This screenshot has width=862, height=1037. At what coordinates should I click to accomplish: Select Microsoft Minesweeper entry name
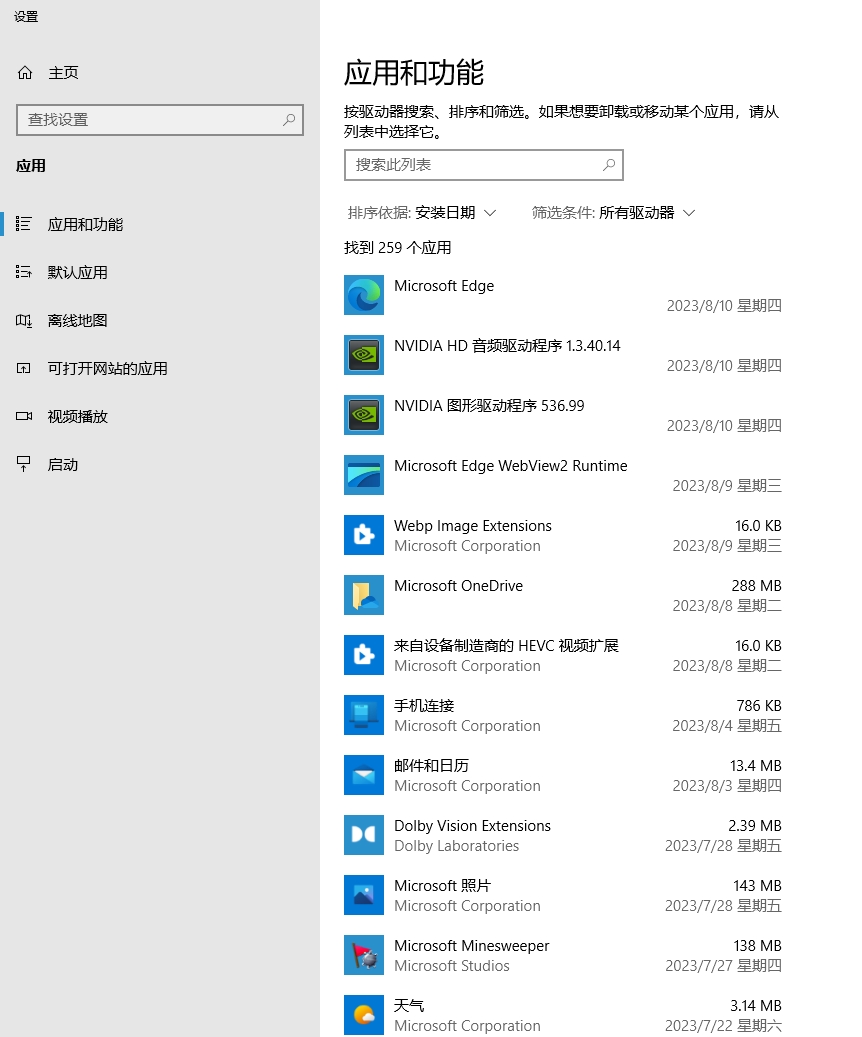[x=472, y=946]
